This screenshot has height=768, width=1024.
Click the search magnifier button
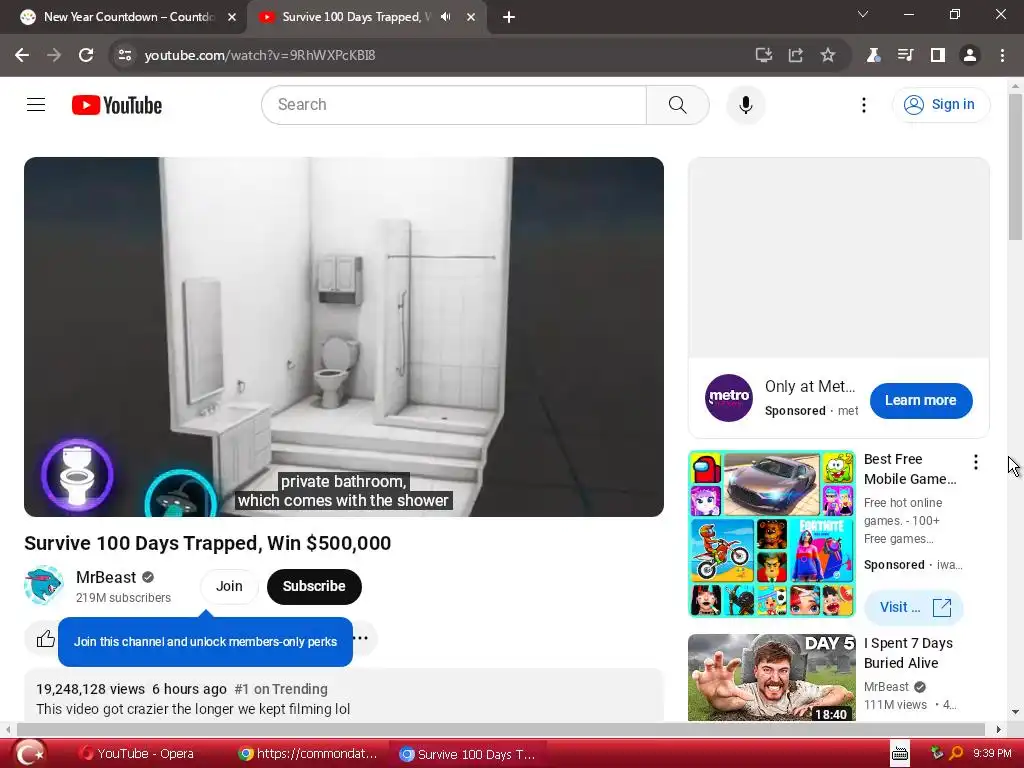677,104
